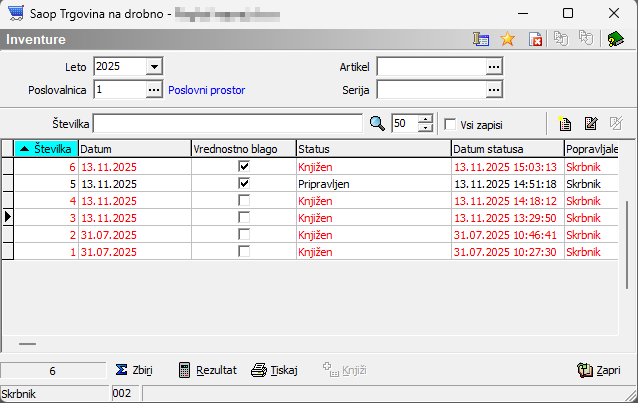Toggle Vrednostno blago checkbox in row 4

pos(244,200)
